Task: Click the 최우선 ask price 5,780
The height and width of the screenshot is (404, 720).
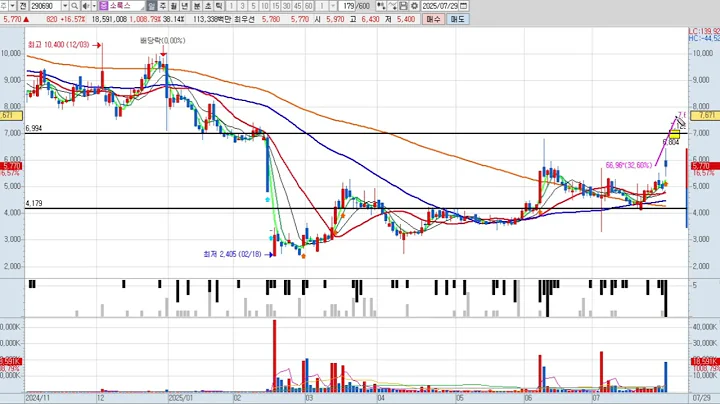Action: pos(271,19)
